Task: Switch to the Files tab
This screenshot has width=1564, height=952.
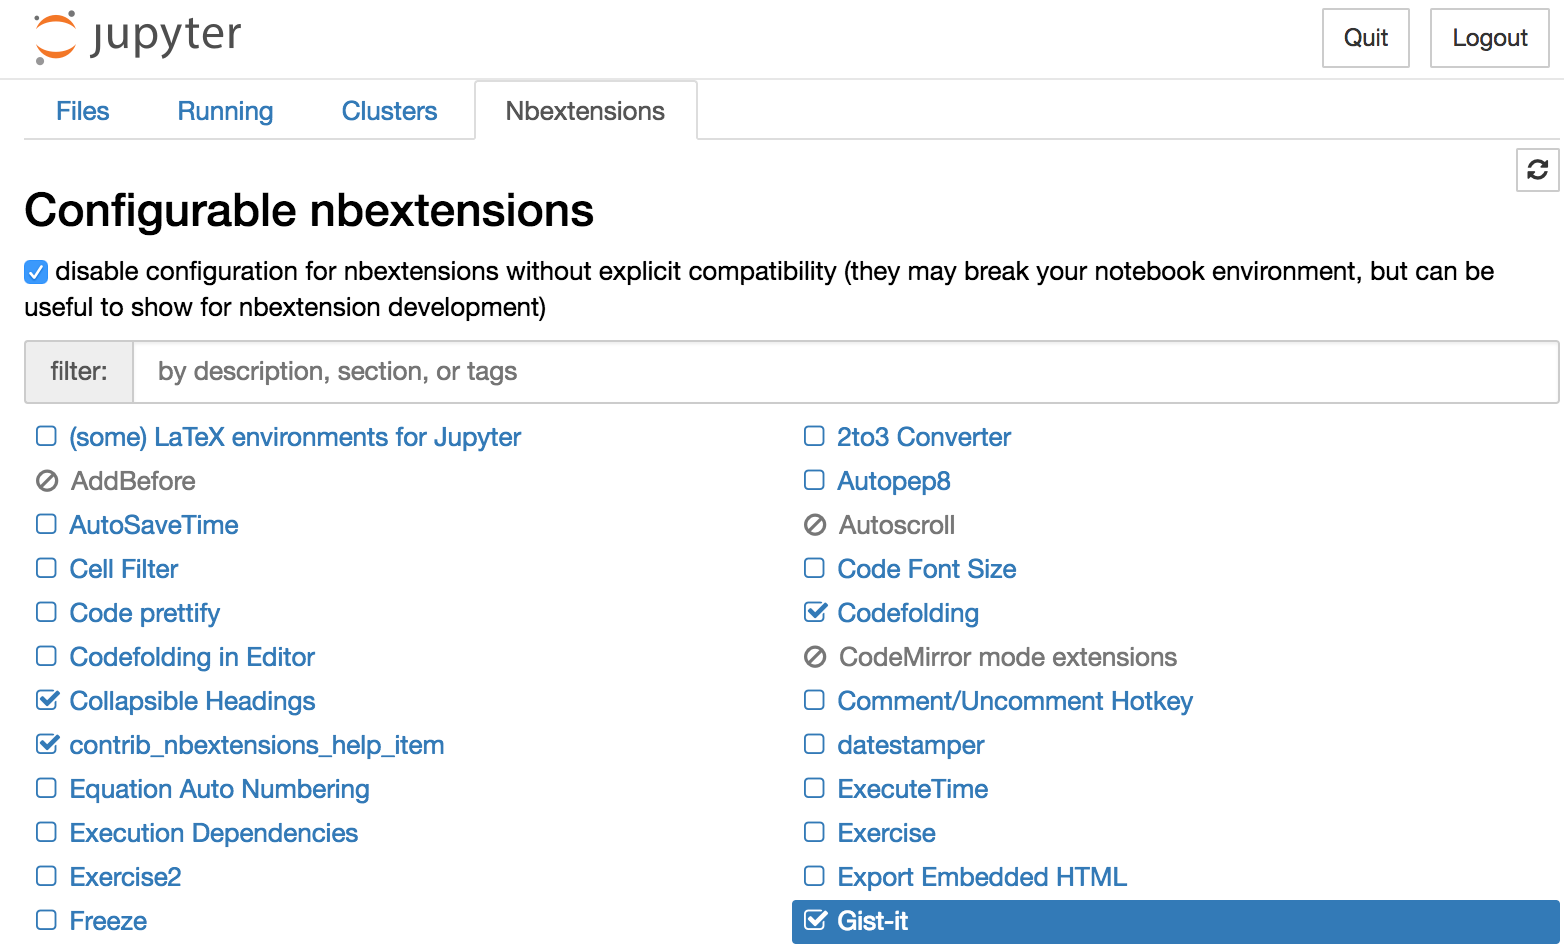Action: pos(82,111)
